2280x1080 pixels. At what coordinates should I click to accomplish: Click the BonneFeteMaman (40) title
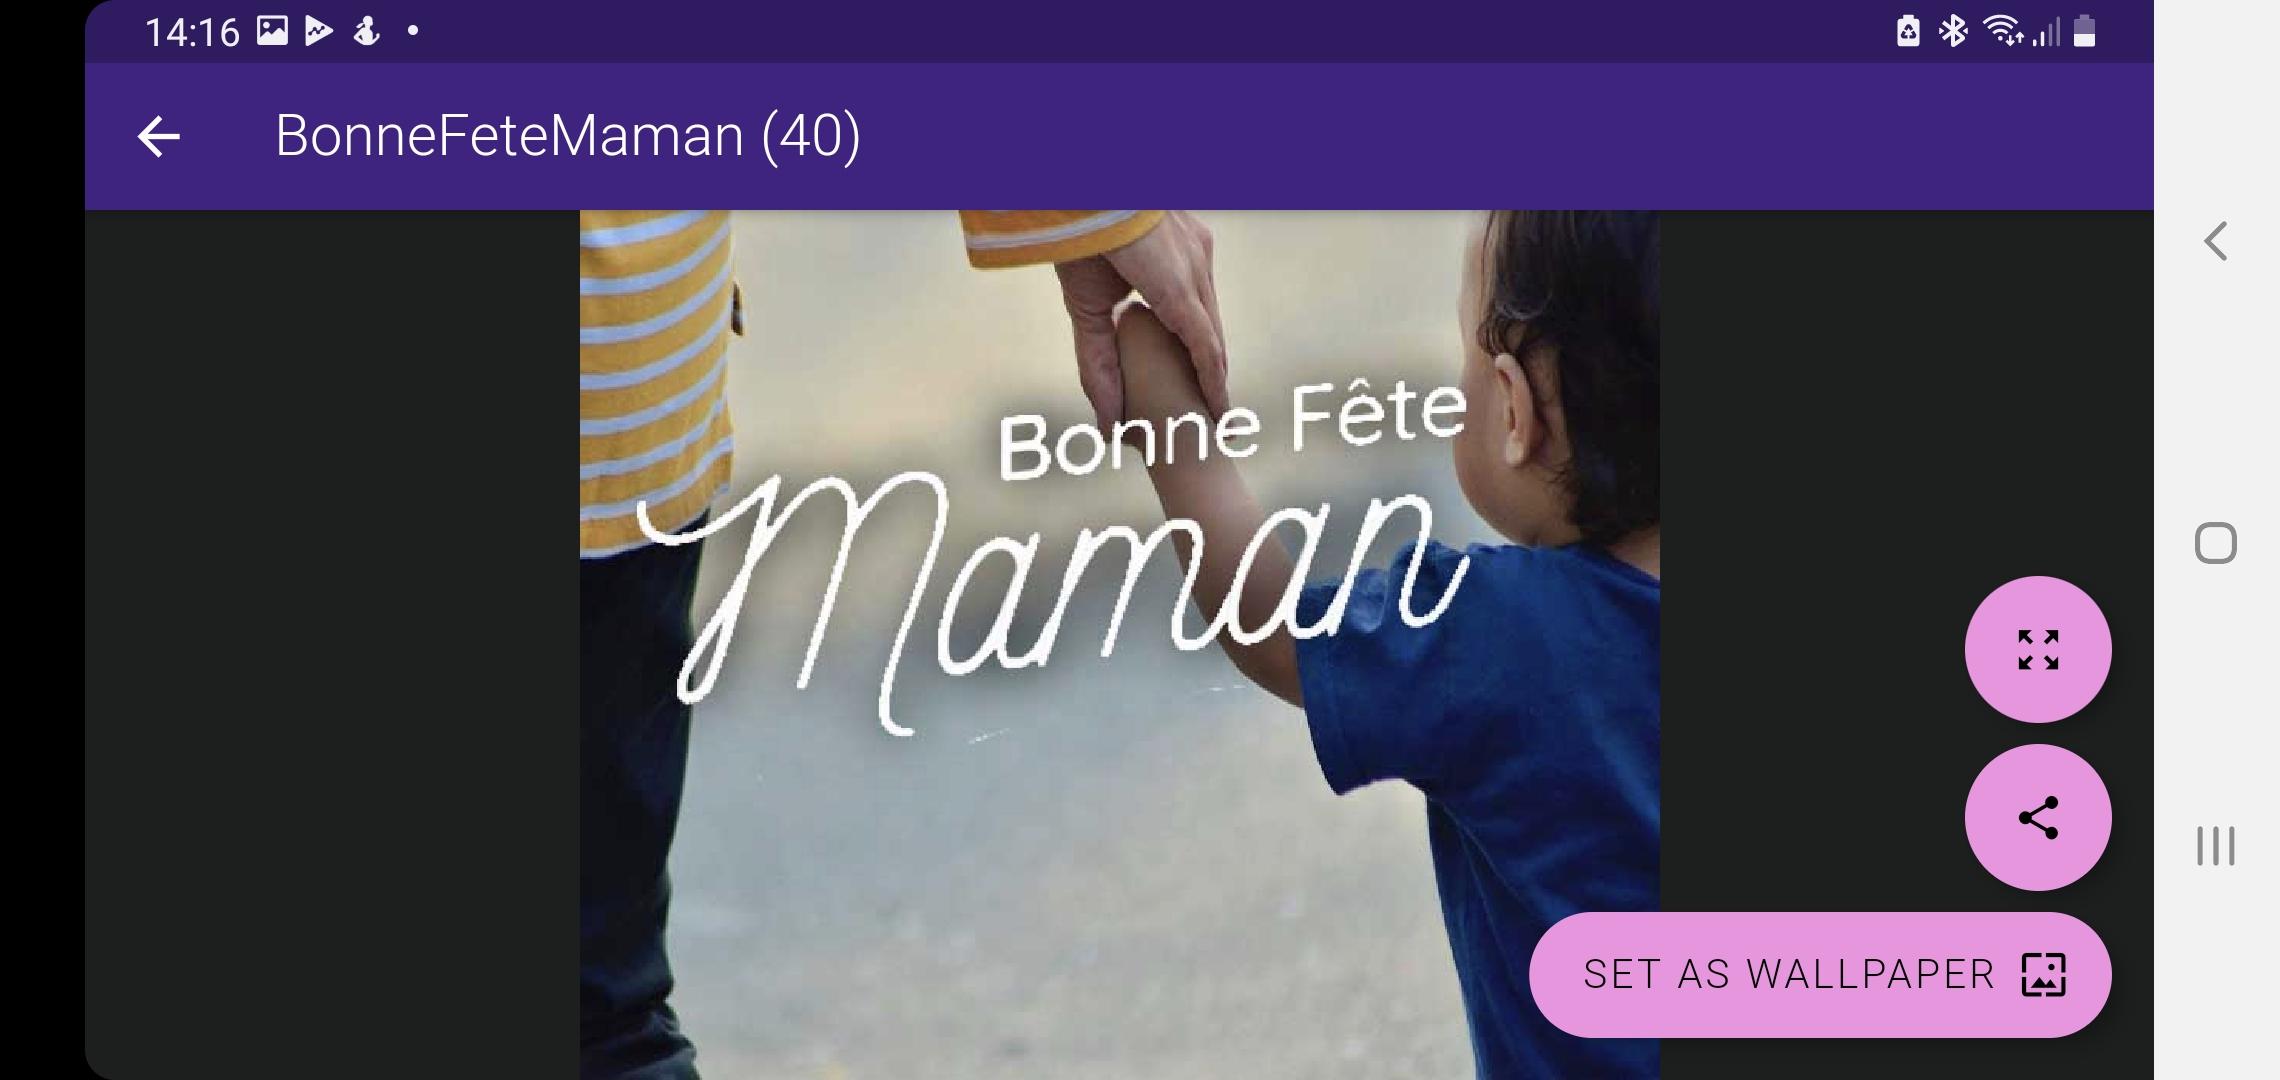(x=568, y=135)
